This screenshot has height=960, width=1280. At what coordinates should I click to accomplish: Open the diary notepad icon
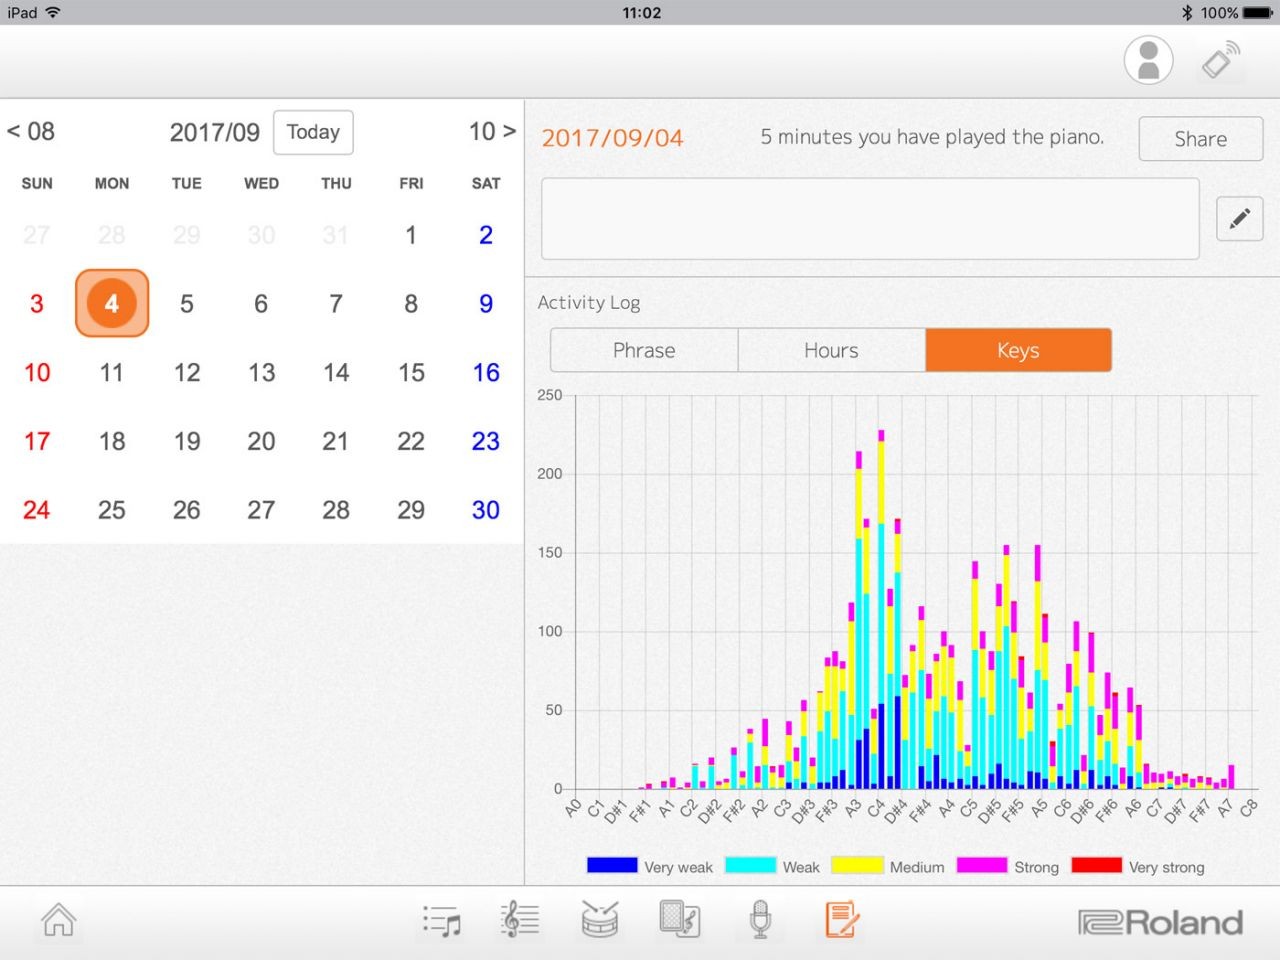coord(841,920)
